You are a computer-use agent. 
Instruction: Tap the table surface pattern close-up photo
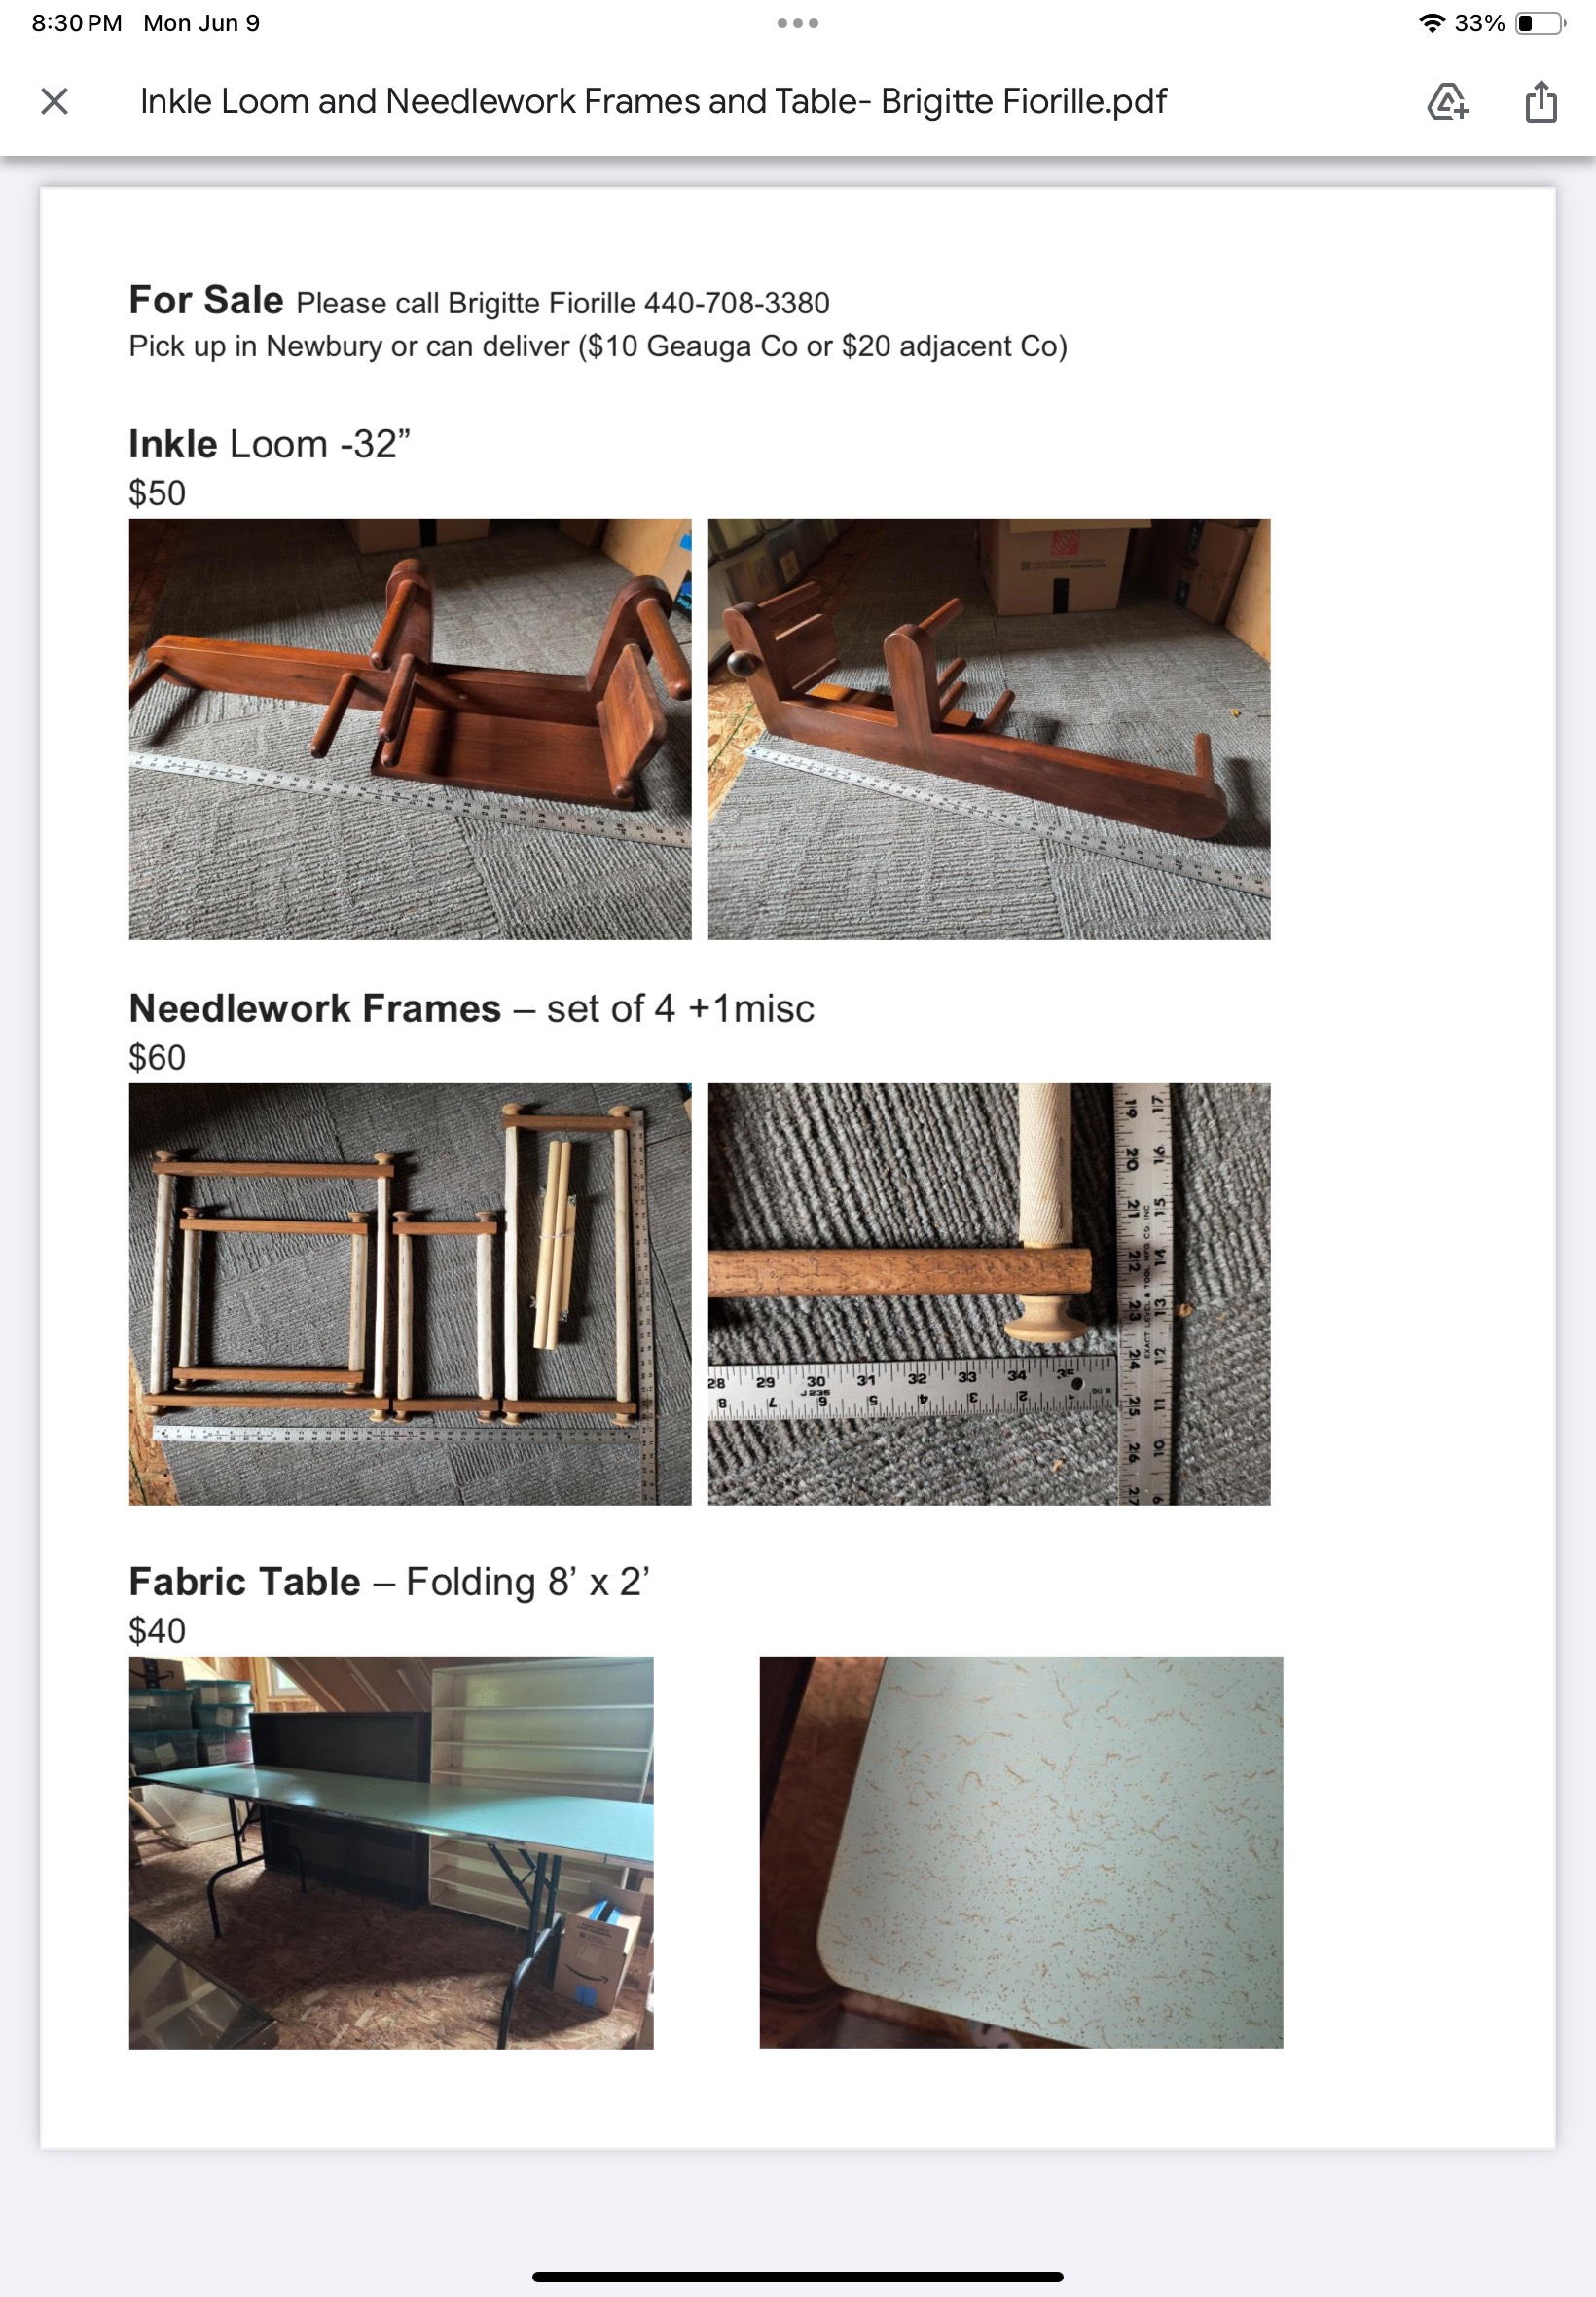(x=1021, y=1853)
